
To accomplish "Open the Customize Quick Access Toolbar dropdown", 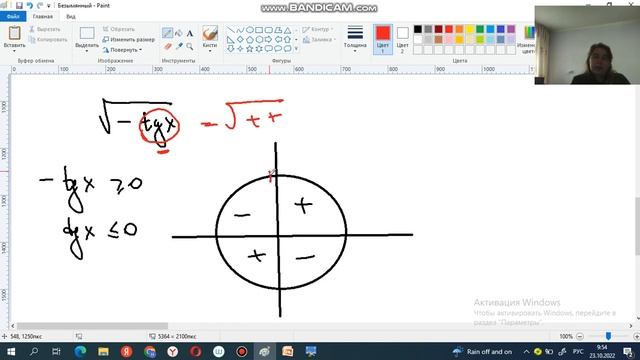I will [x=49, y=6].
